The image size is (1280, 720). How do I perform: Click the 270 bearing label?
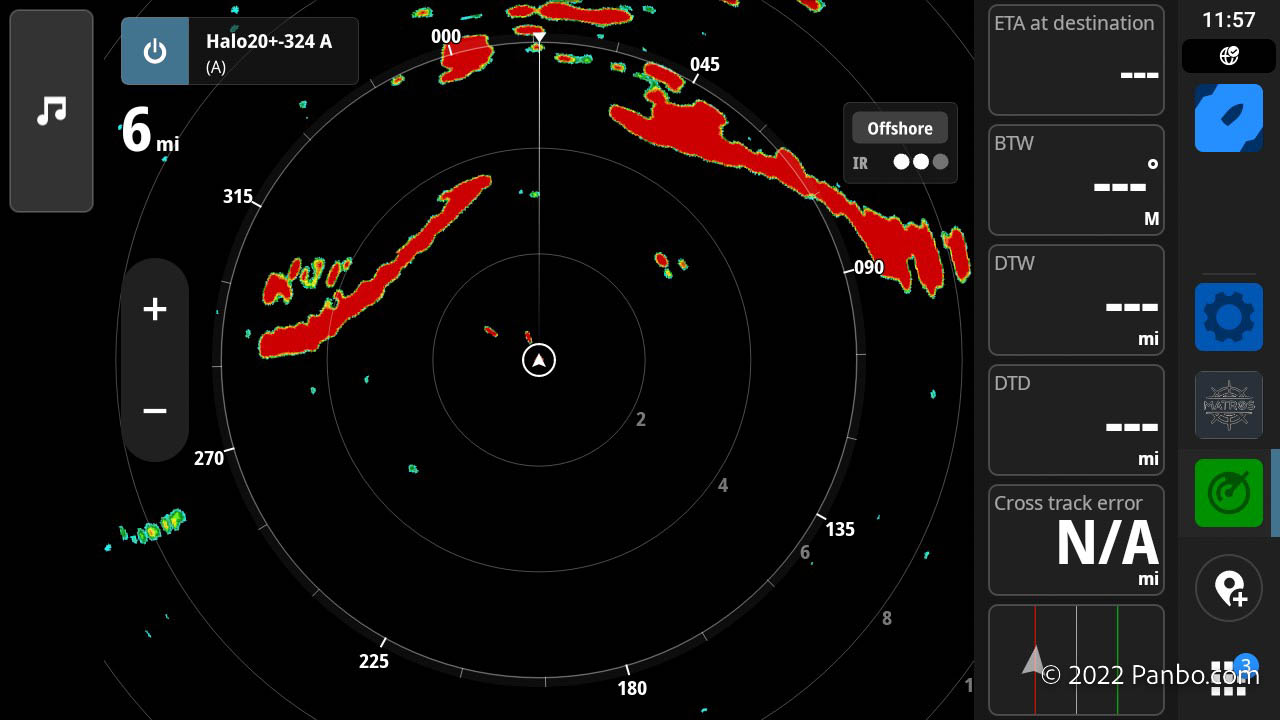coord(209,458)
